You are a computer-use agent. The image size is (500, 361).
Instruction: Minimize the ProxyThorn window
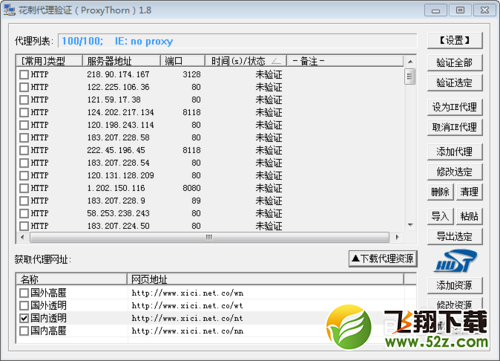[436, 10]
